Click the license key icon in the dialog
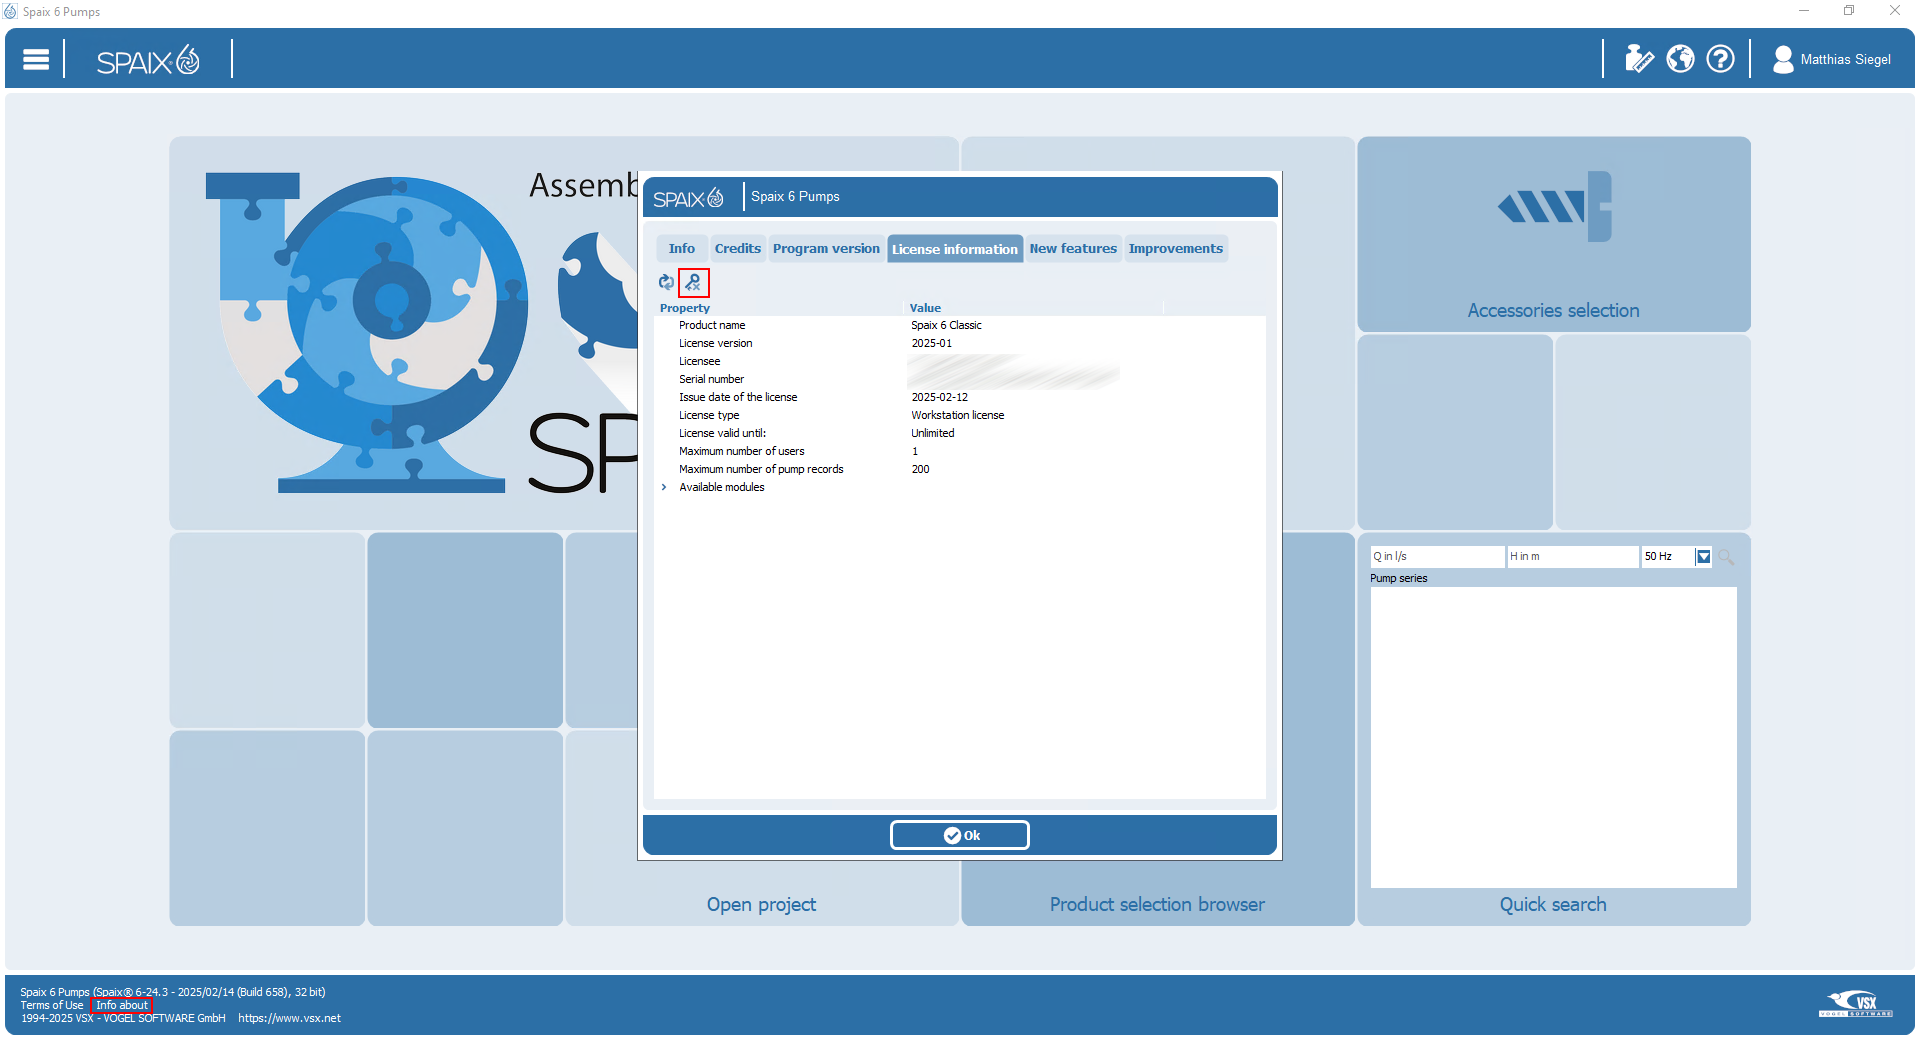The width and height of the screenshot is (1918, 1039). (x=693, y=283)
